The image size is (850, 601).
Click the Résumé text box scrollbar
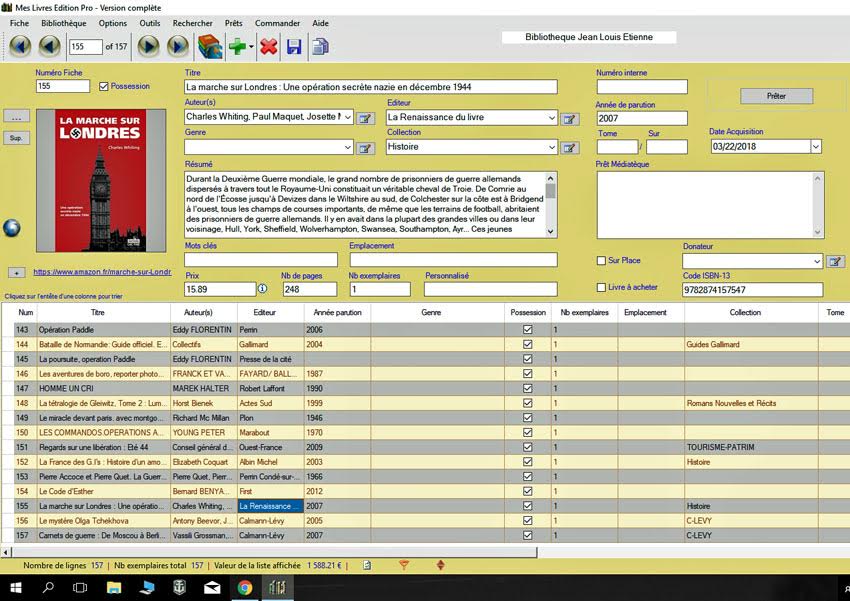pyautogui.click(x=550, y=205)
